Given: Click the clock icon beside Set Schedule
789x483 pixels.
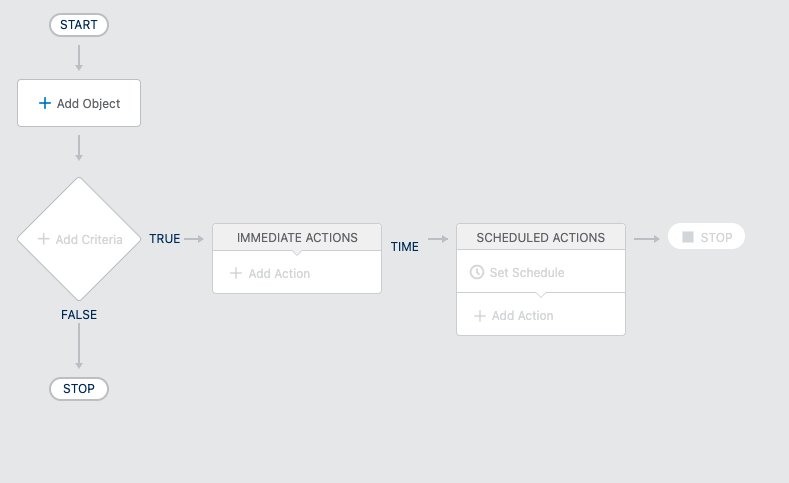Looking at the screenshot, I should [477, 272].
